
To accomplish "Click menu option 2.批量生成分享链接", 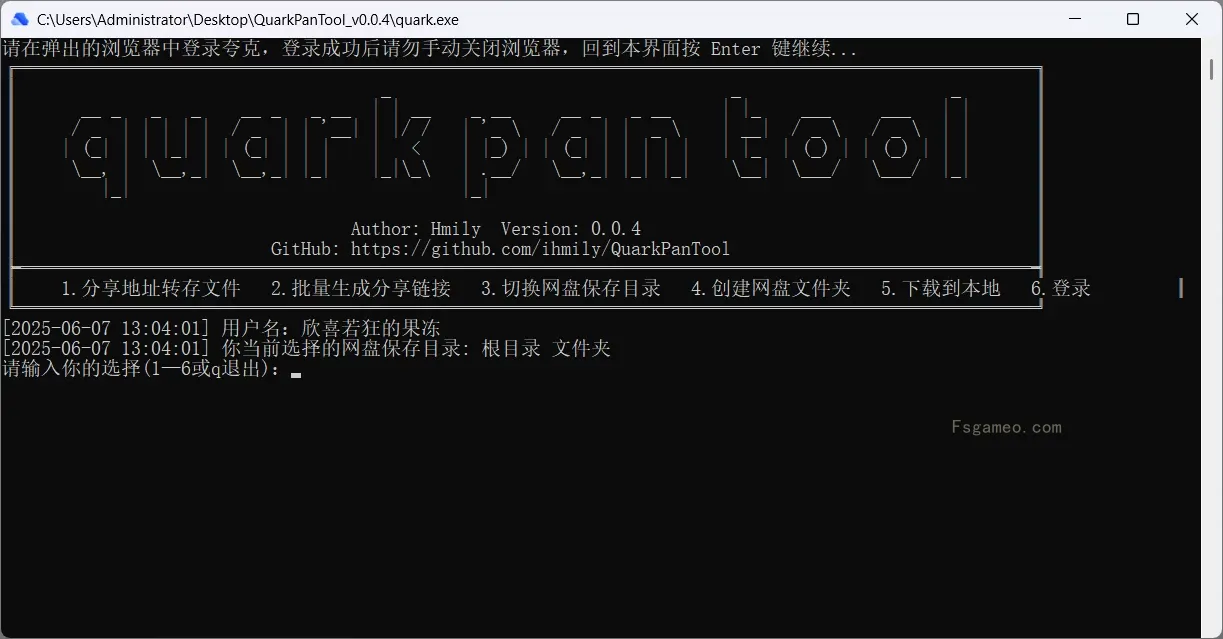I will (361, 289).
